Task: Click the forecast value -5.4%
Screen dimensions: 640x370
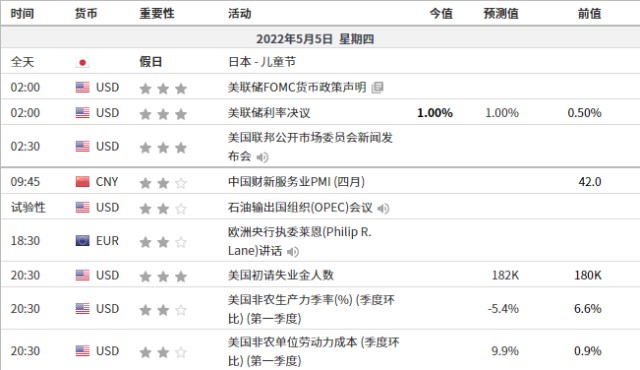Action: pos(503,309)
